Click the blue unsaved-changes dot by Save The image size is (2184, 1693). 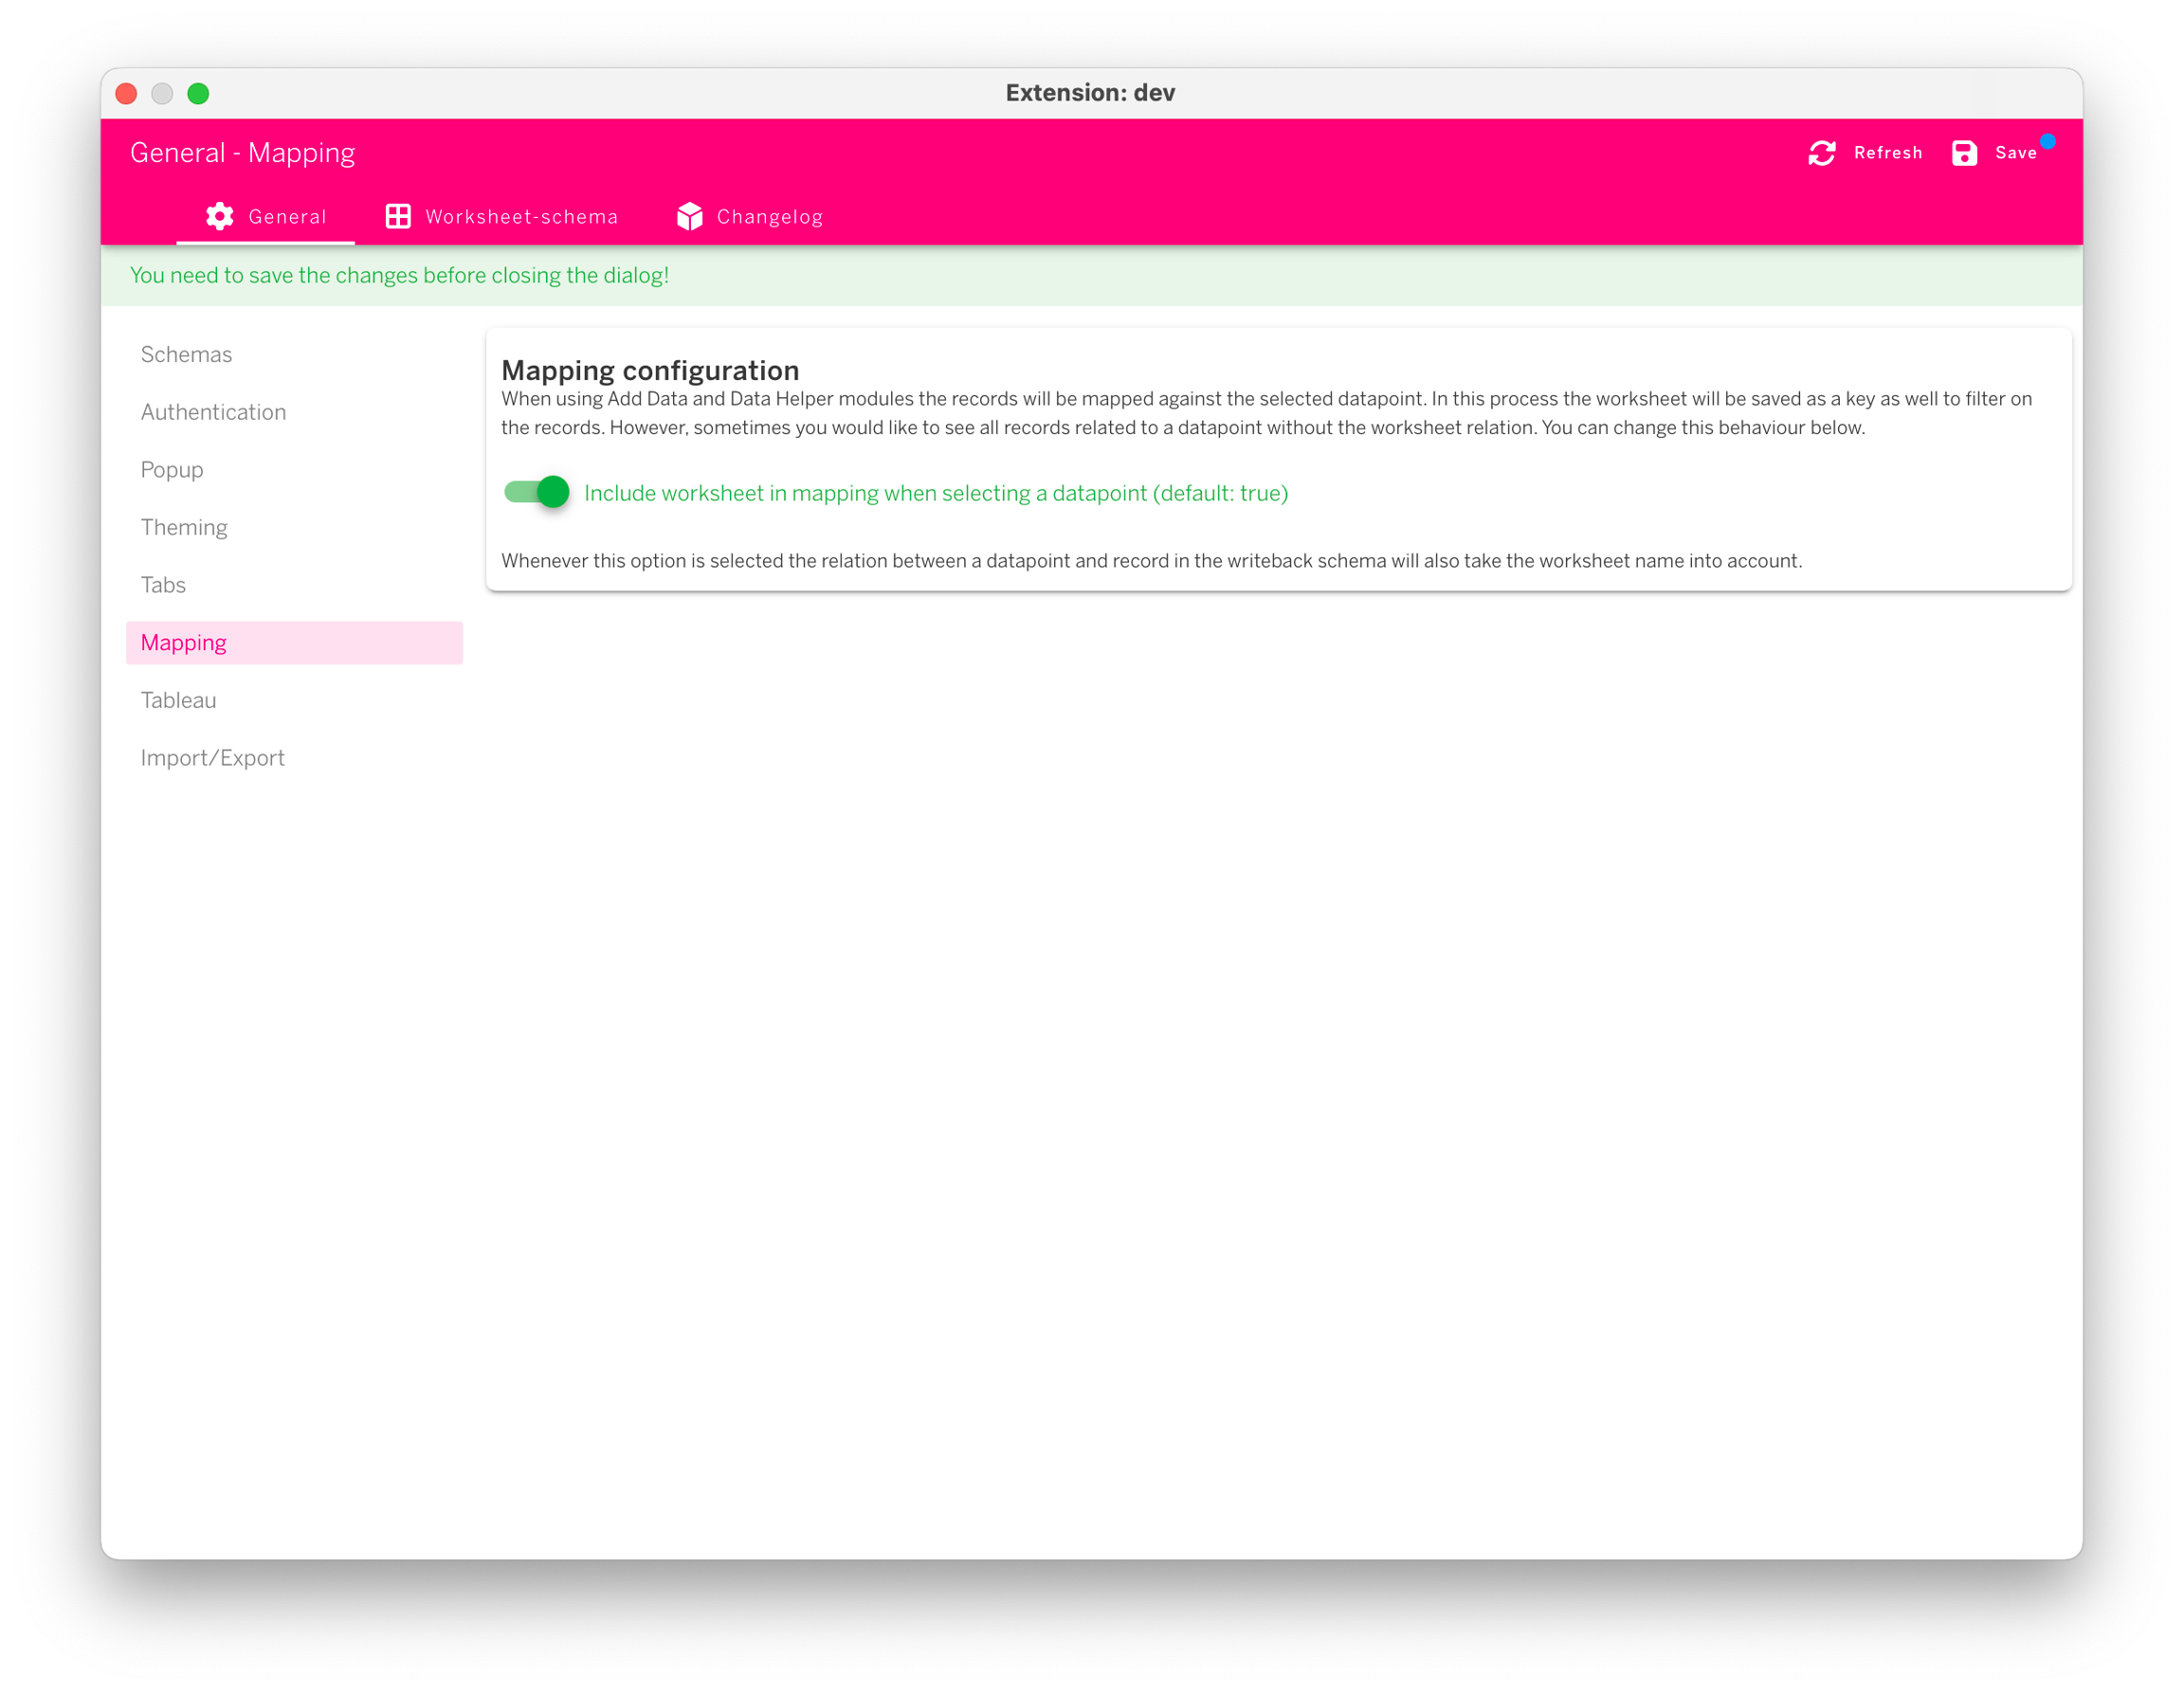2047,141
